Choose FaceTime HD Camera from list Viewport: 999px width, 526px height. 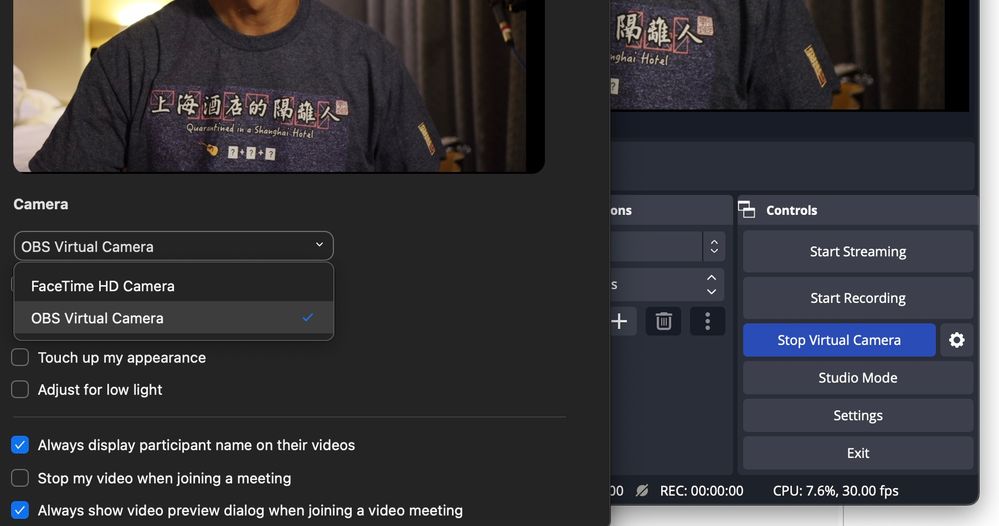click(173, 286)
